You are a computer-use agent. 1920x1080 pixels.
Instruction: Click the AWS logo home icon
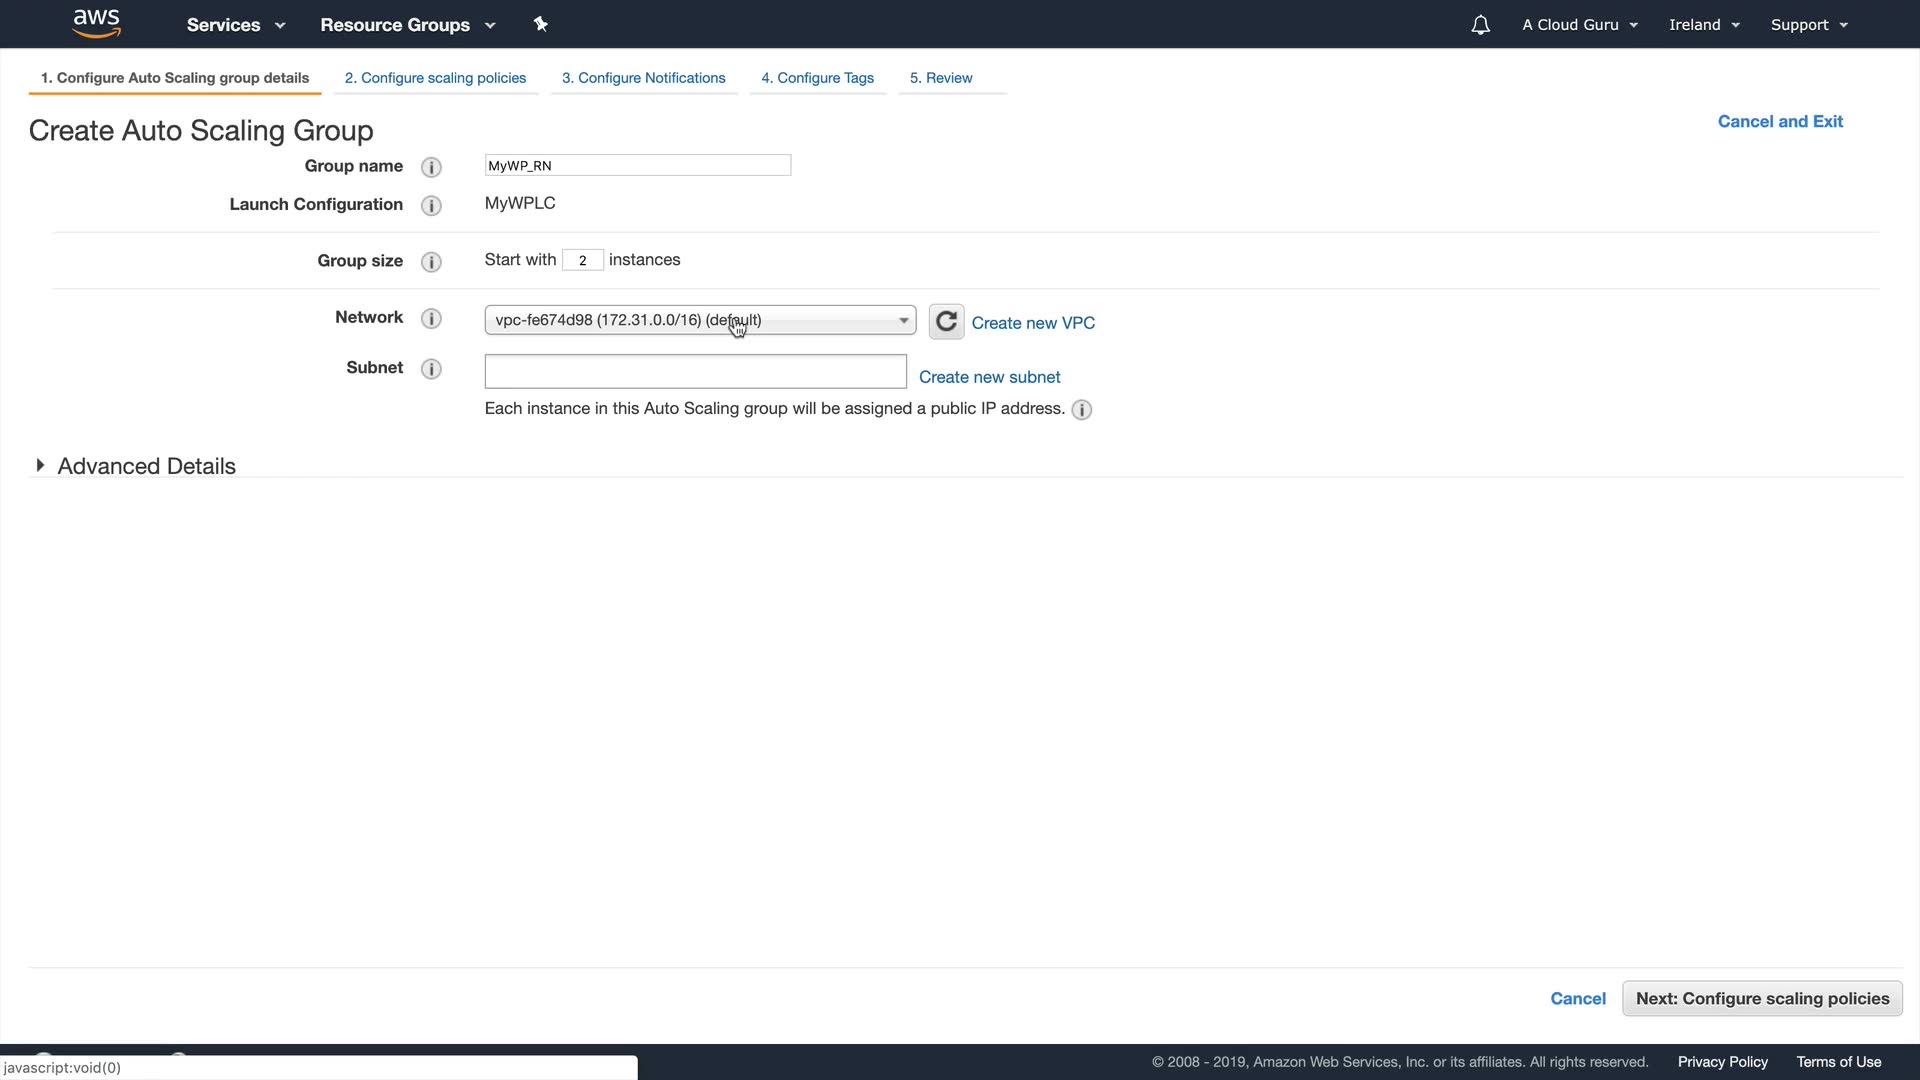coord(97,23)
